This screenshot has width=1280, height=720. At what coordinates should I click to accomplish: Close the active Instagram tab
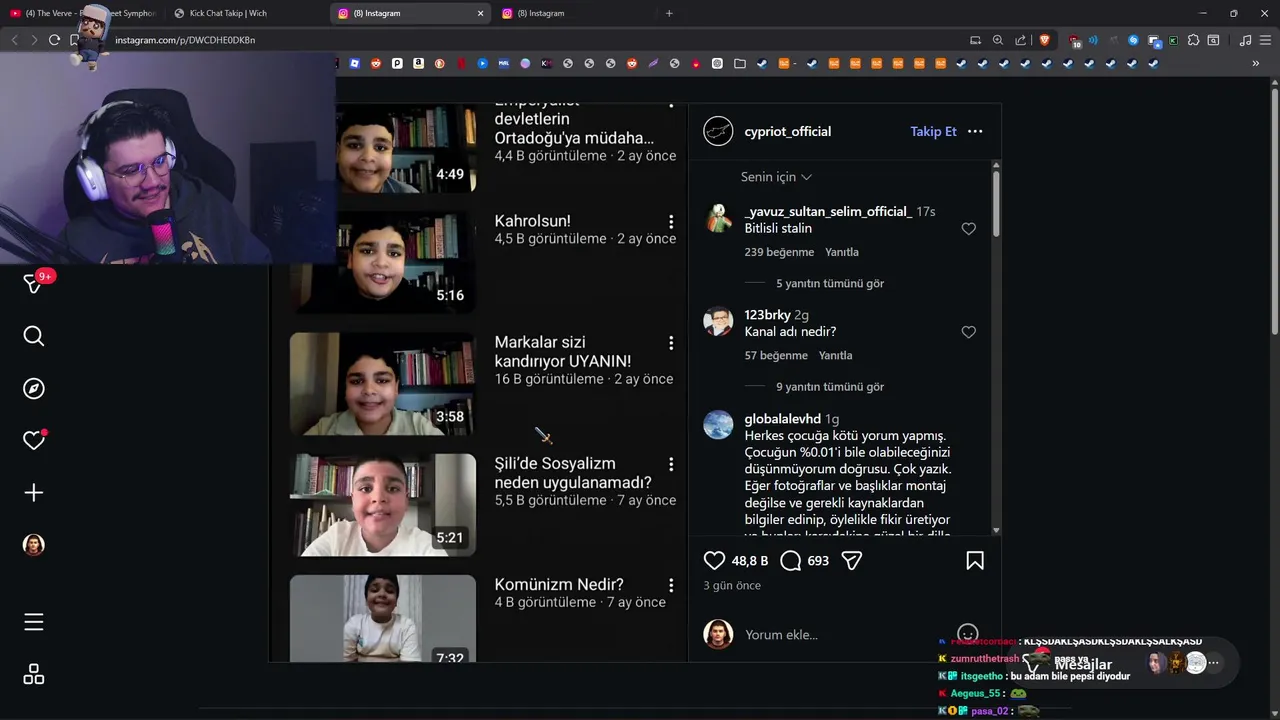point(480,13)
